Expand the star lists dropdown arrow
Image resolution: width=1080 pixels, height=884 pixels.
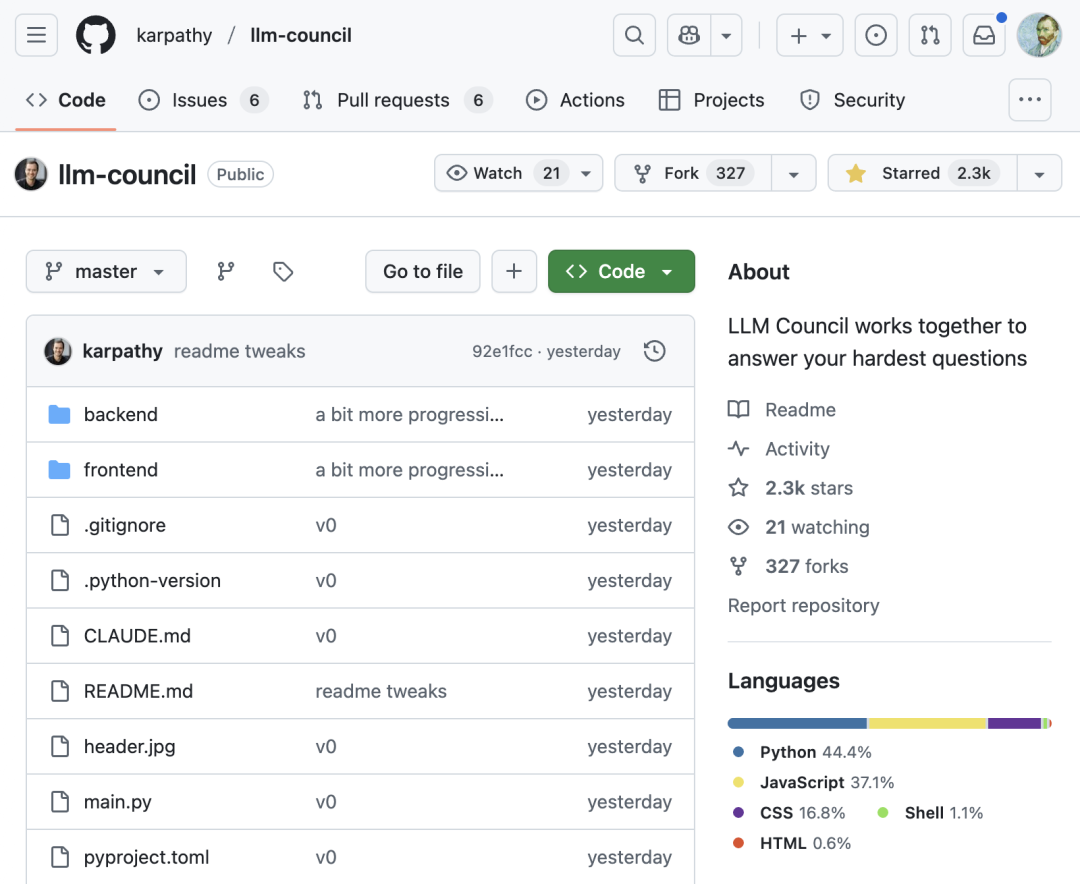1039,173
